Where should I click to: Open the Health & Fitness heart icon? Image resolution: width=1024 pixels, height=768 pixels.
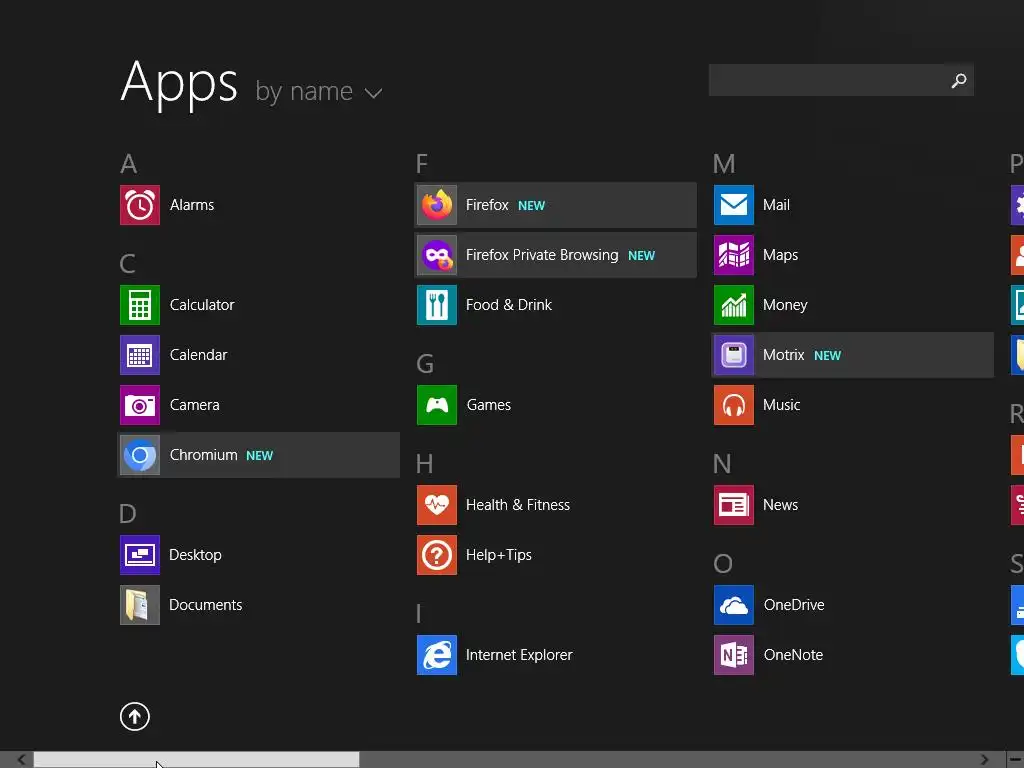coord(437,505)
